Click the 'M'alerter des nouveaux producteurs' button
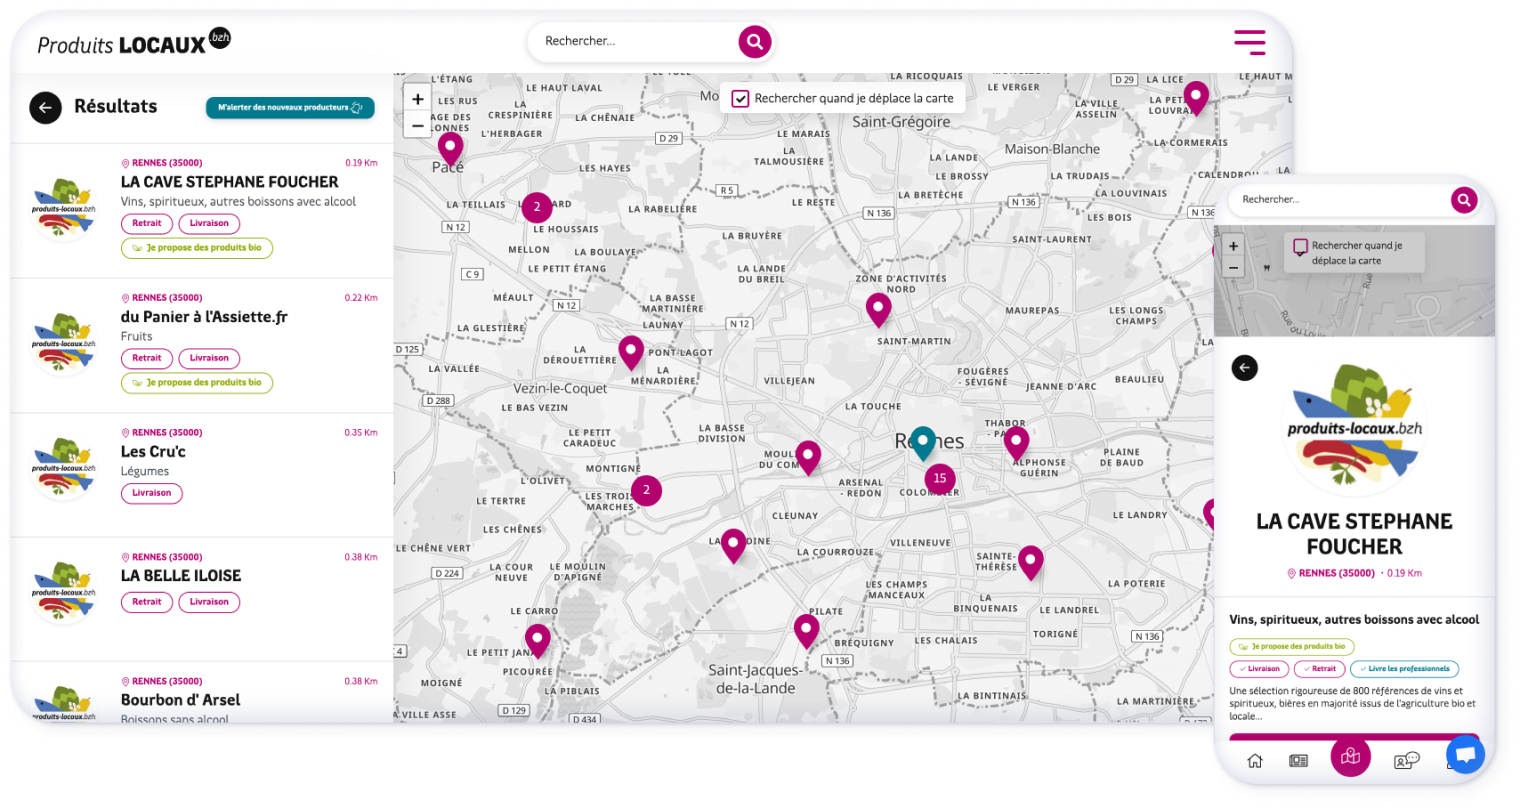Viewport: 1520px width, 809px height. pos(290,108)
